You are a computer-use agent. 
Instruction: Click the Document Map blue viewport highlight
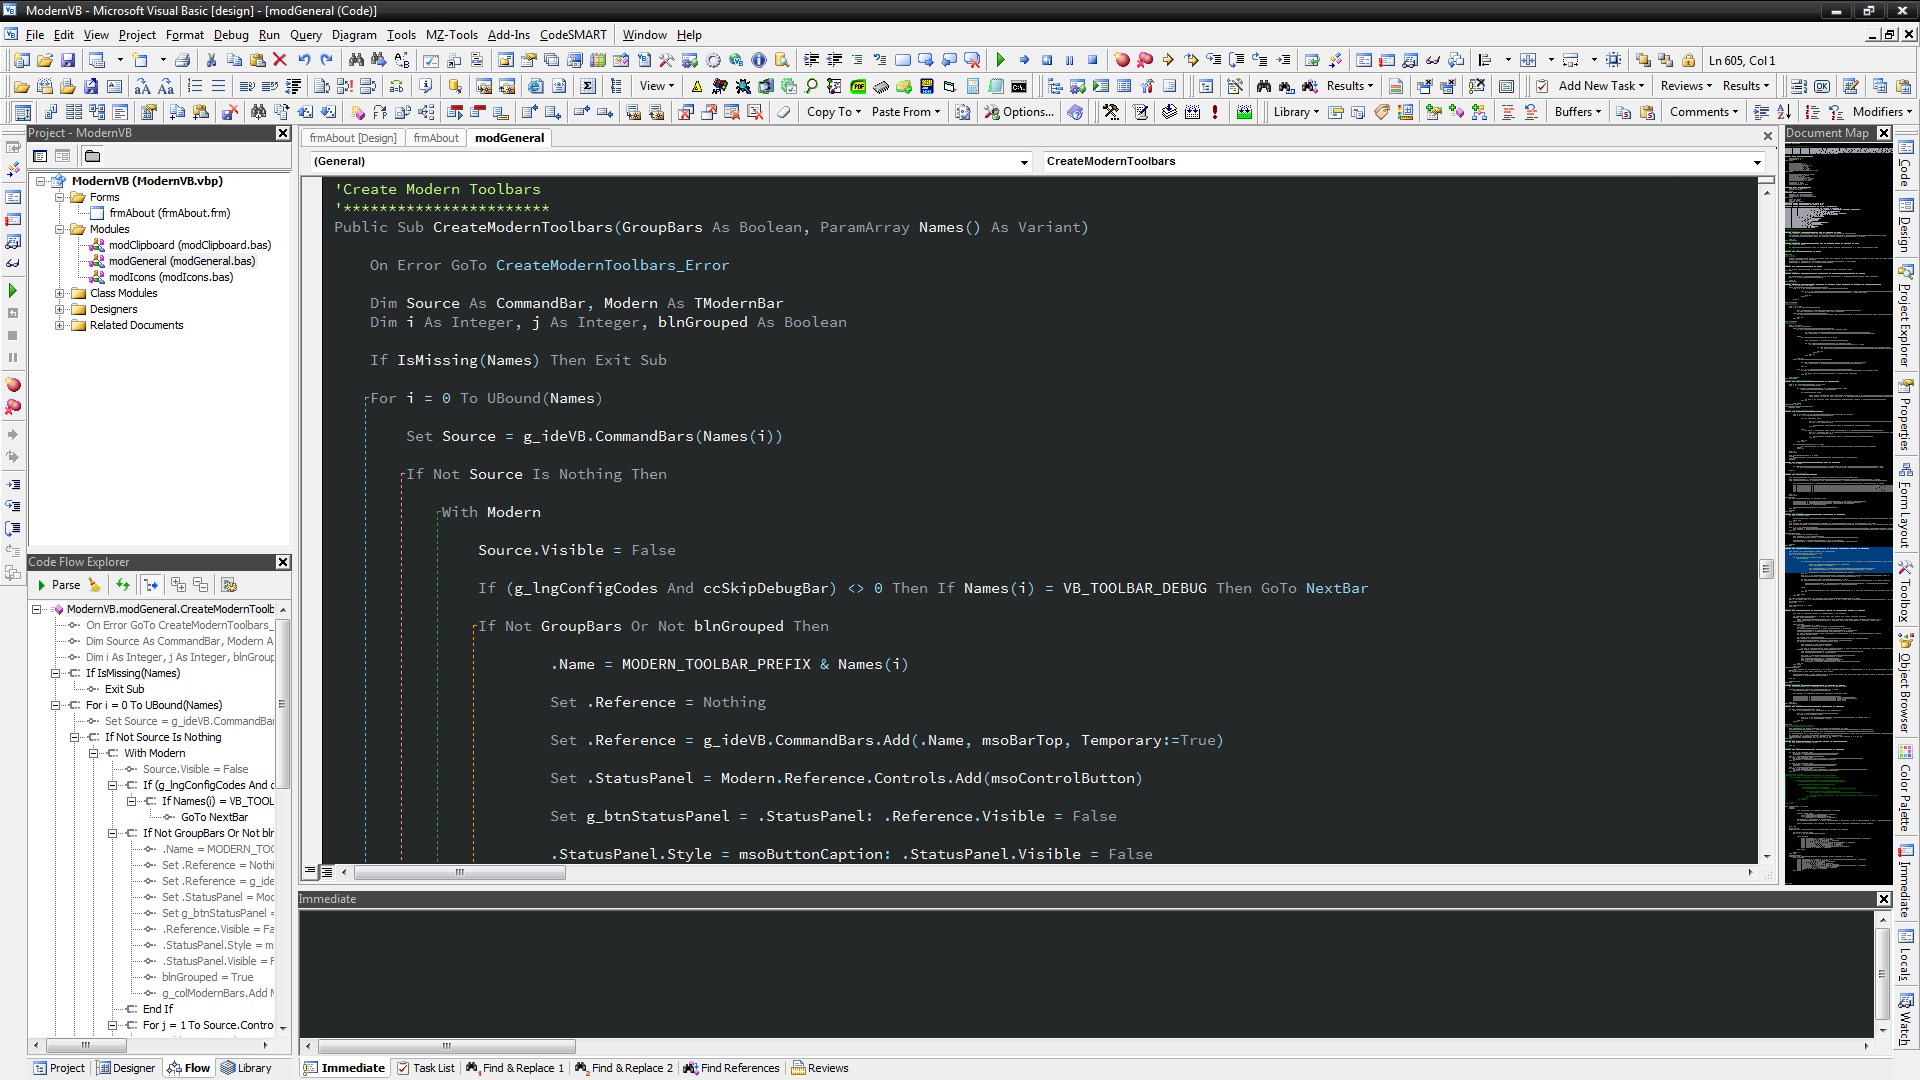[1838, 560]
